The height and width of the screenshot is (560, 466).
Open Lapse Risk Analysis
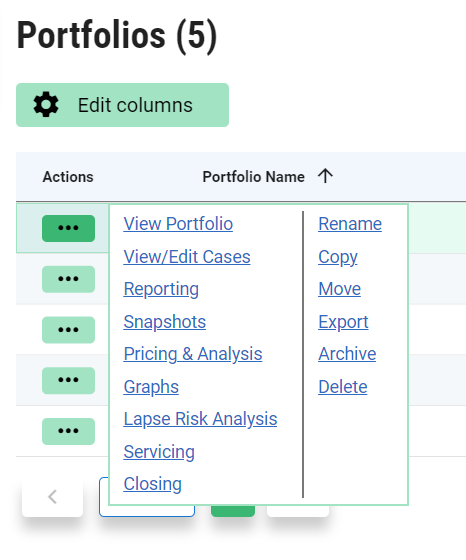tap(200, 419)
